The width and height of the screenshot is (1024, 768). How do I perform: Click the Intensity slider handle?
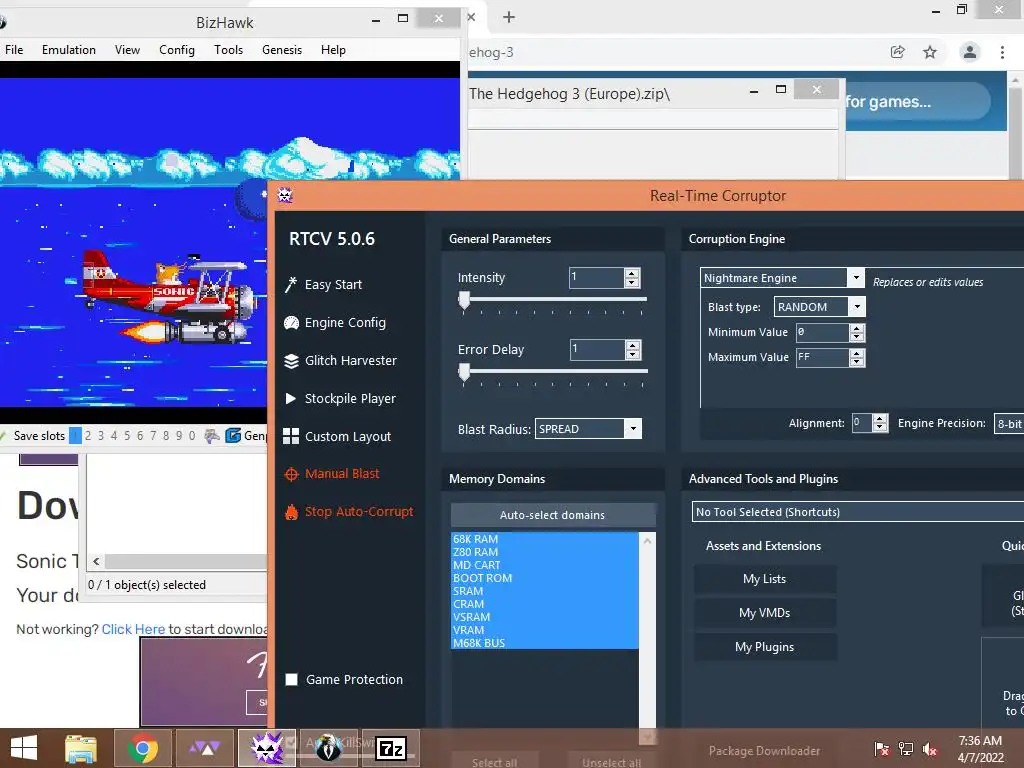click(x=464, y=300)
